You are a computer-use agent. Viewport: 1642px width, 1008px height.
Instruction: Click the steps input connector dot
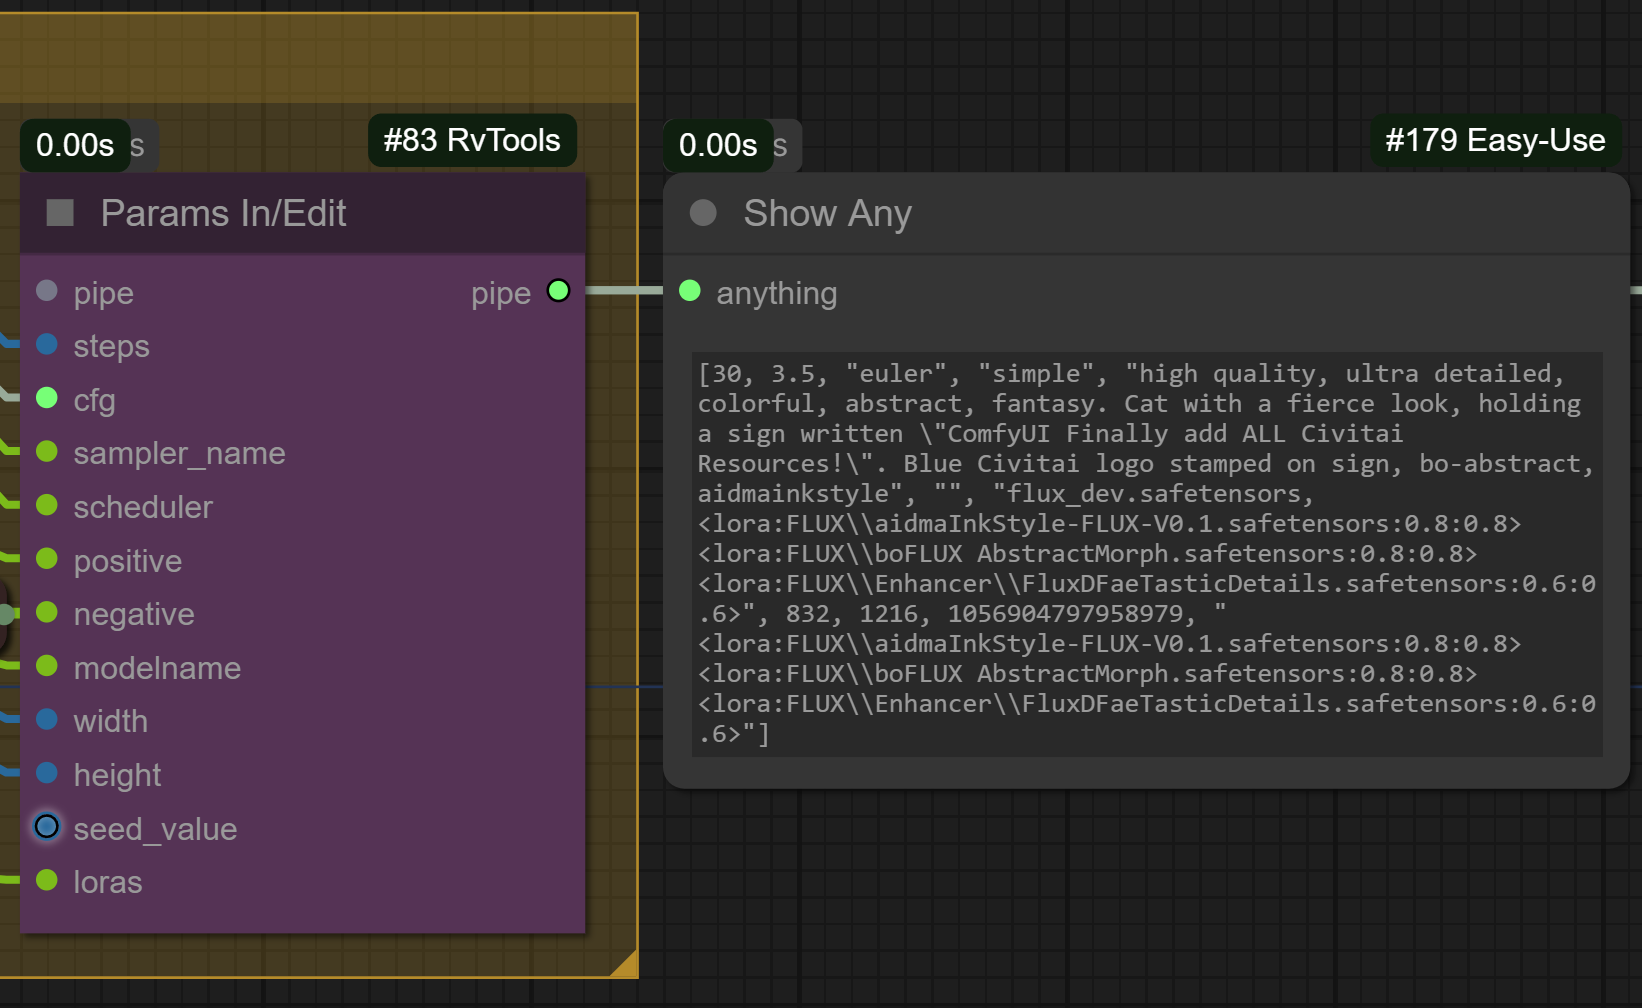pos(47,345)
